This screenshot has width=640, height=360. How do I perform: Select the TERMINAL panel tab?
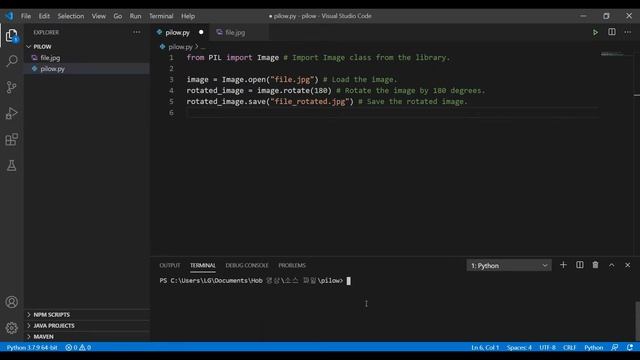[x=202, y=265]
